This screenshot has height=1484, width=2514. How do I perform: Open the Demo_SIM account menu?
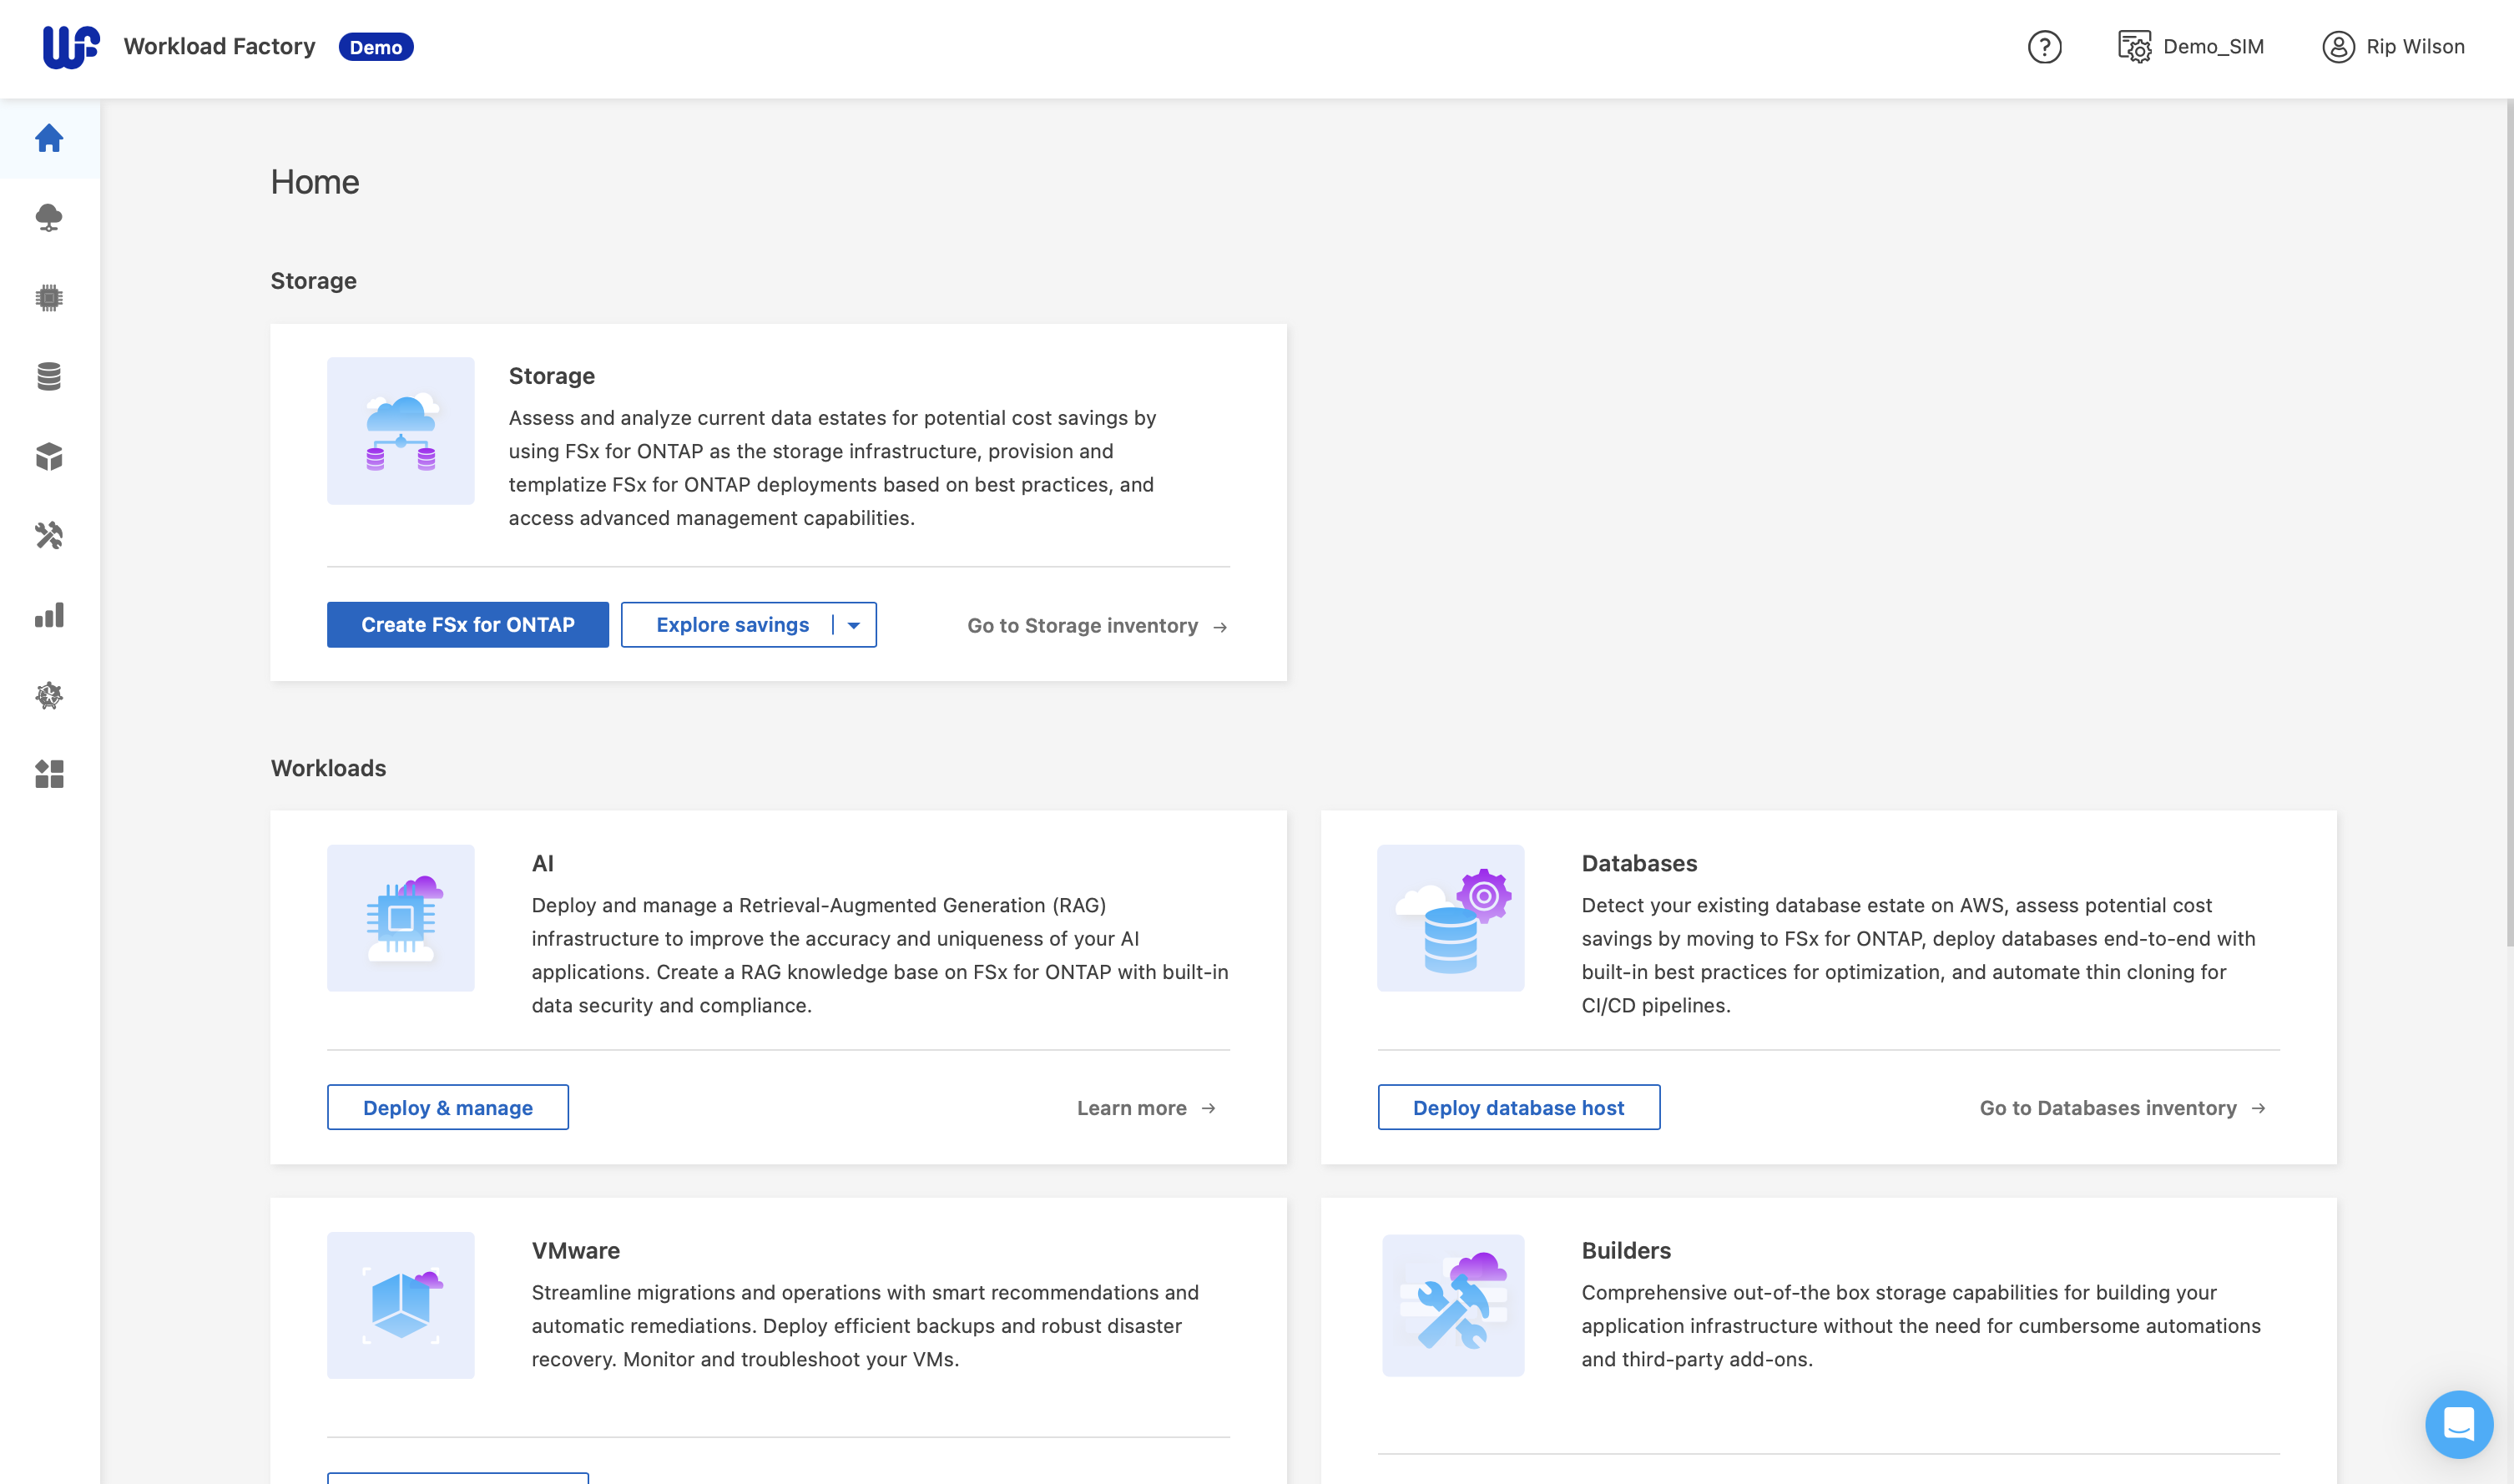pyautogui.click(x=2191, y=47)
